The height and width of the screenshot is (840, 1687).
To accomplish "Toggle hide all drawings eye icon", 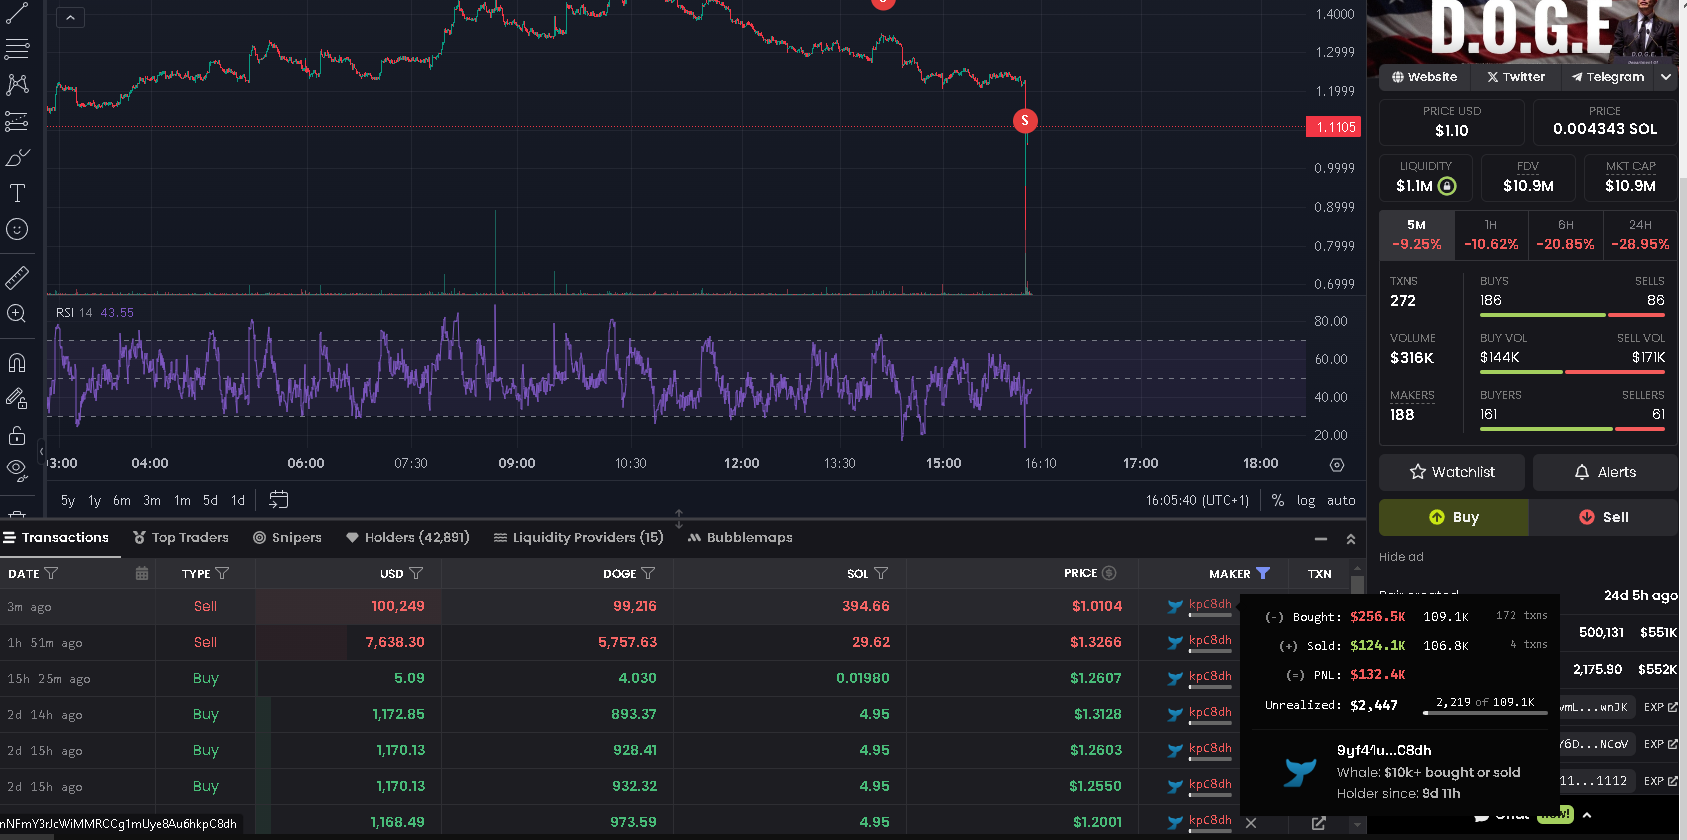I will coord(17,469).
